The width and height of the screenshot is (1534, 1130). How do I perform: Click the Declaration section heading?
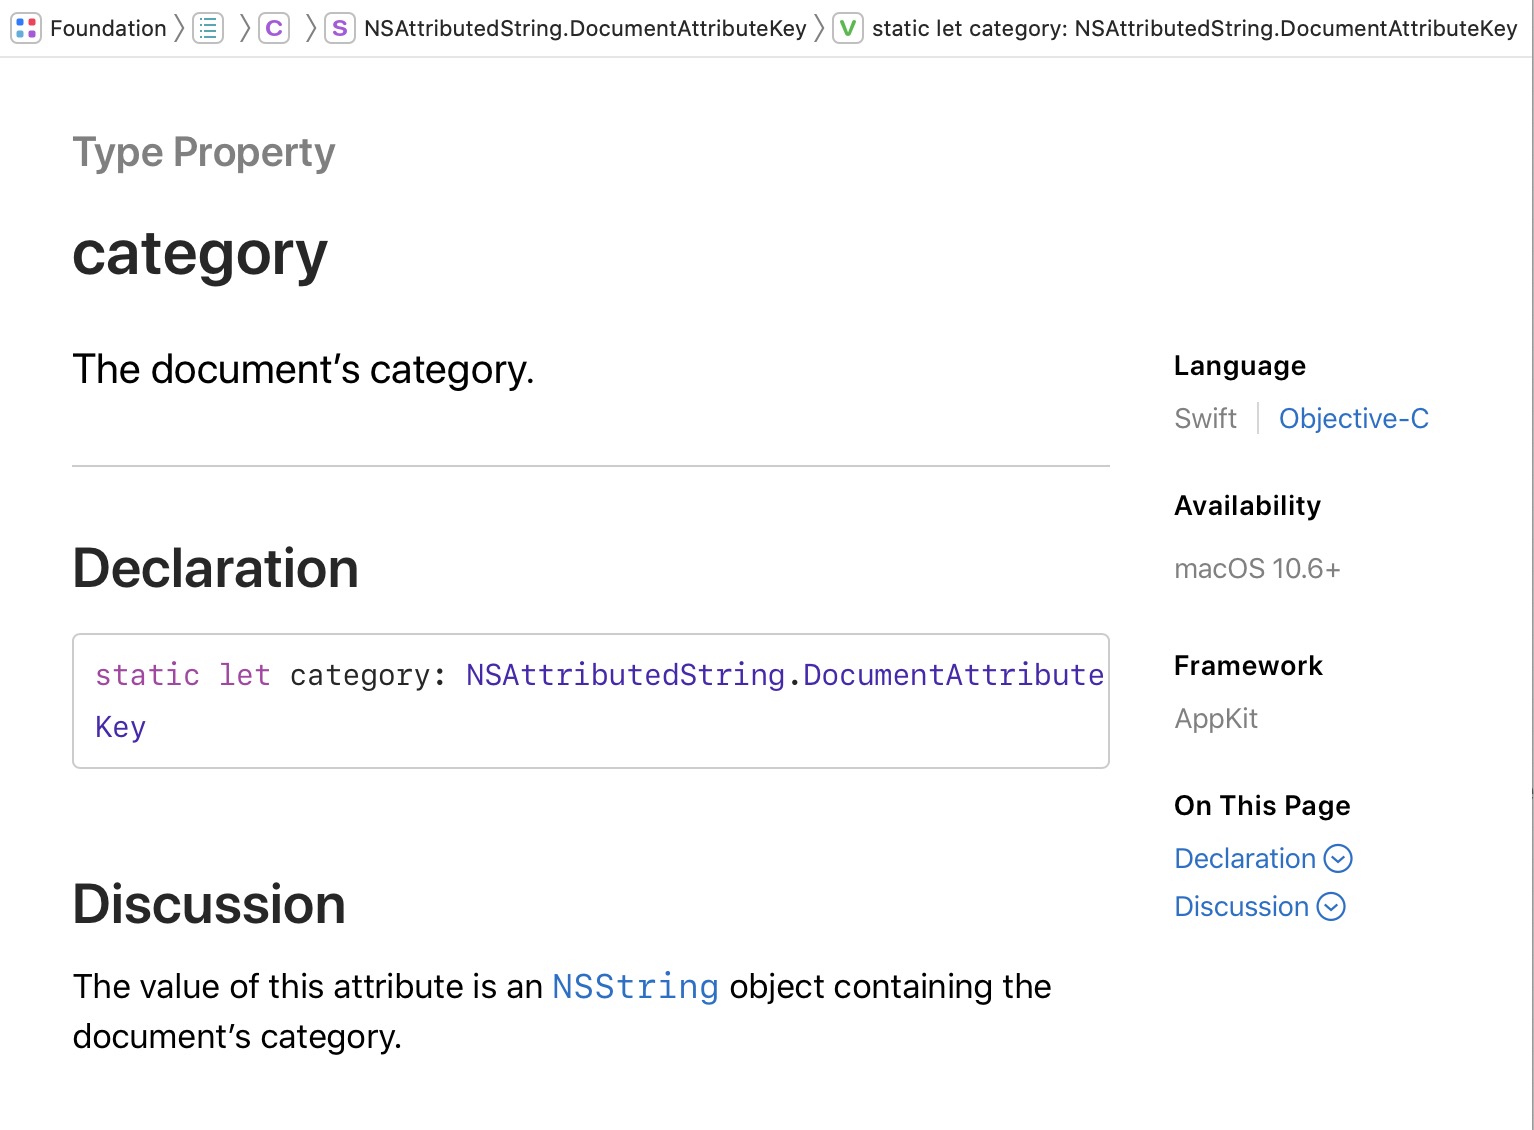tap(215, 568)
